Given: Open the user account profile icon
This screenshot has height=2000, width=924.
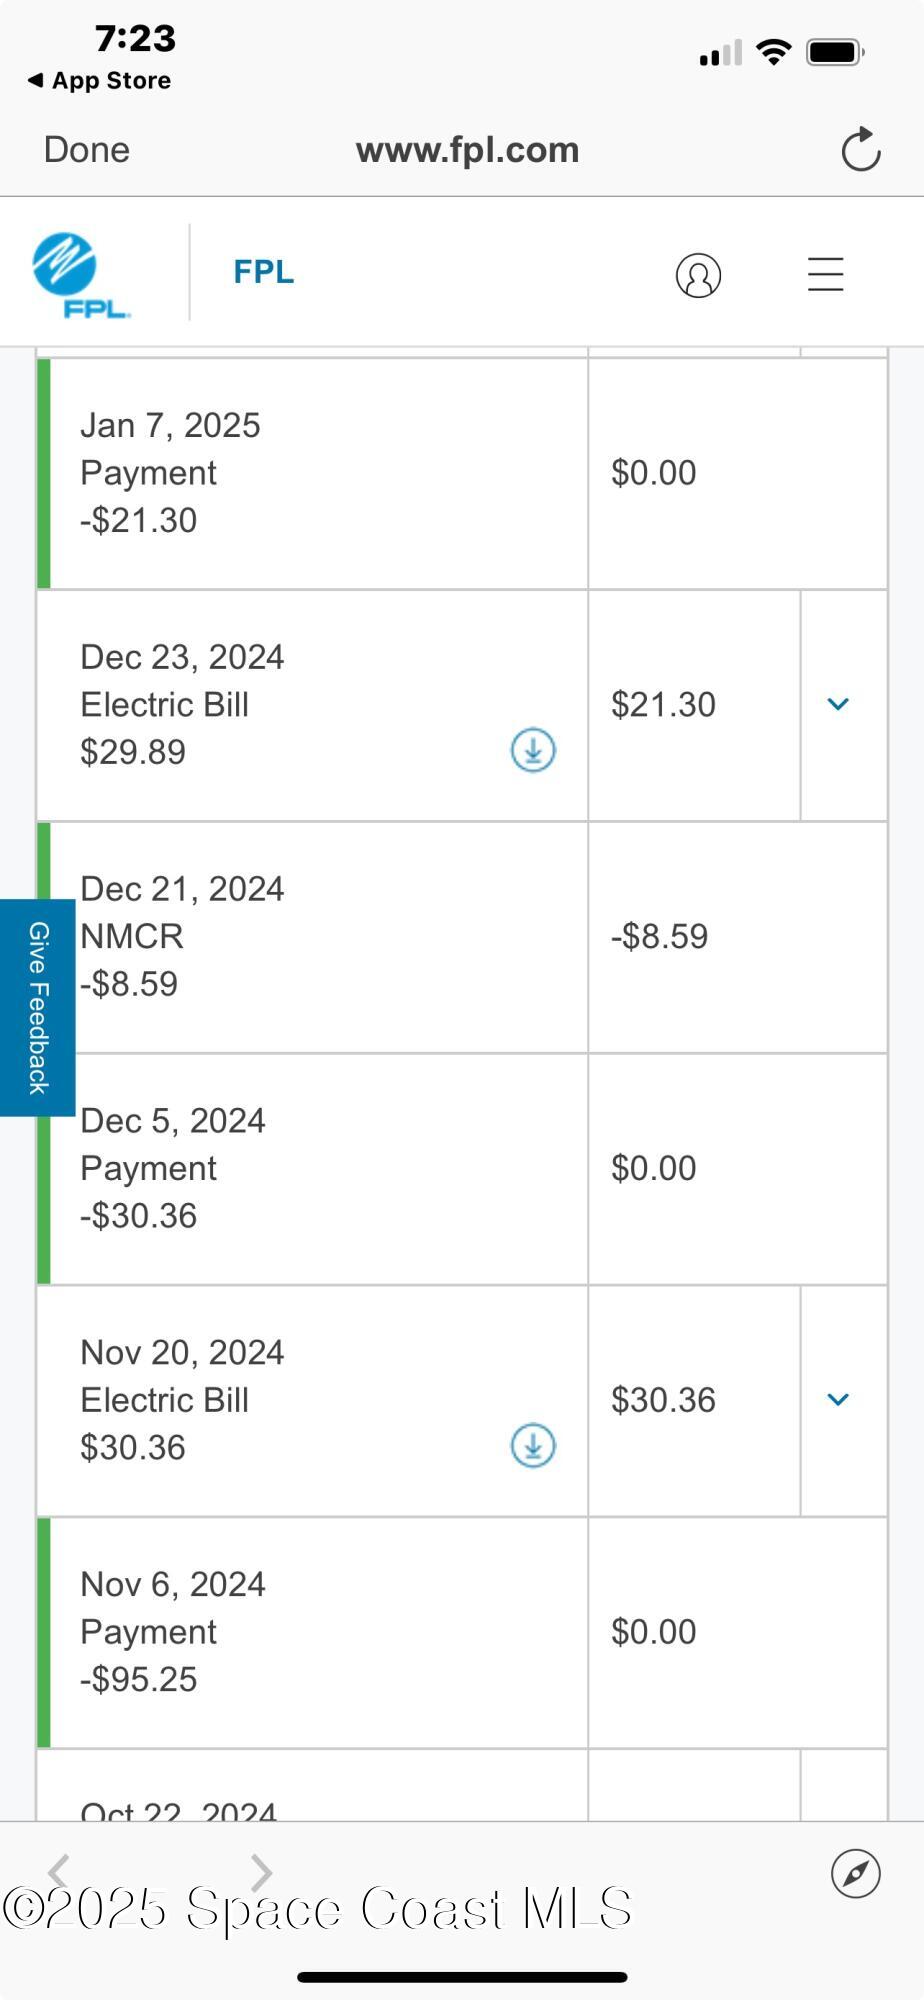Looking at the screenshot, I should point(698,275).
